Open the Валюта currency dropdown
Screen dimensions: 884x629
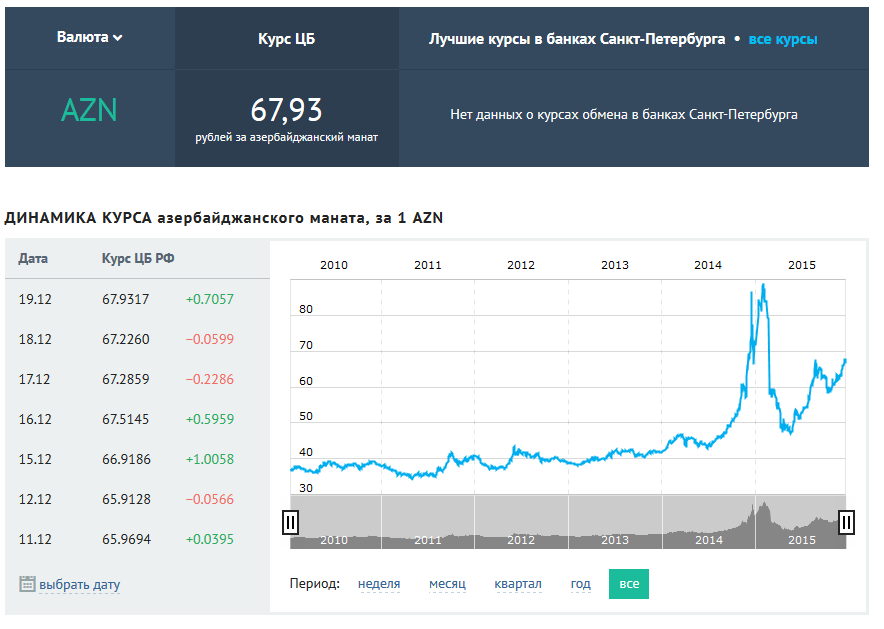tap(90, 38)
